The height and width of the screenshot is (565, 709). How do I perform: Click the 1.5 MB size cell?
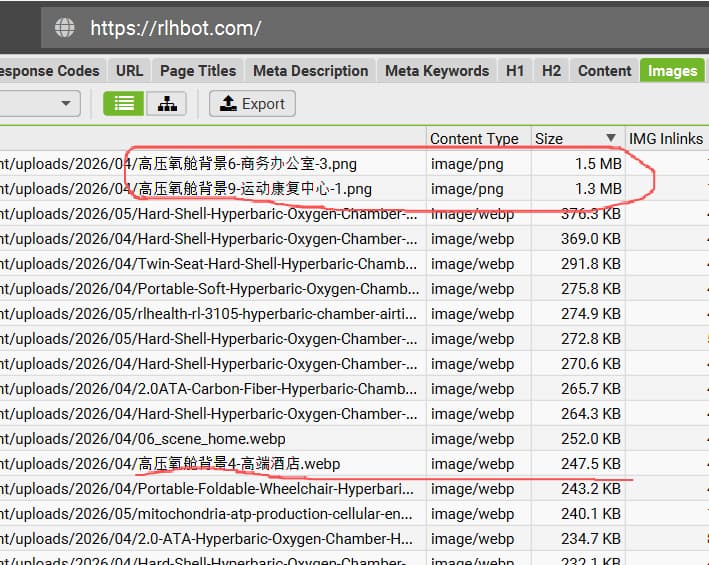pyautogui.click(x=578, y=164)
